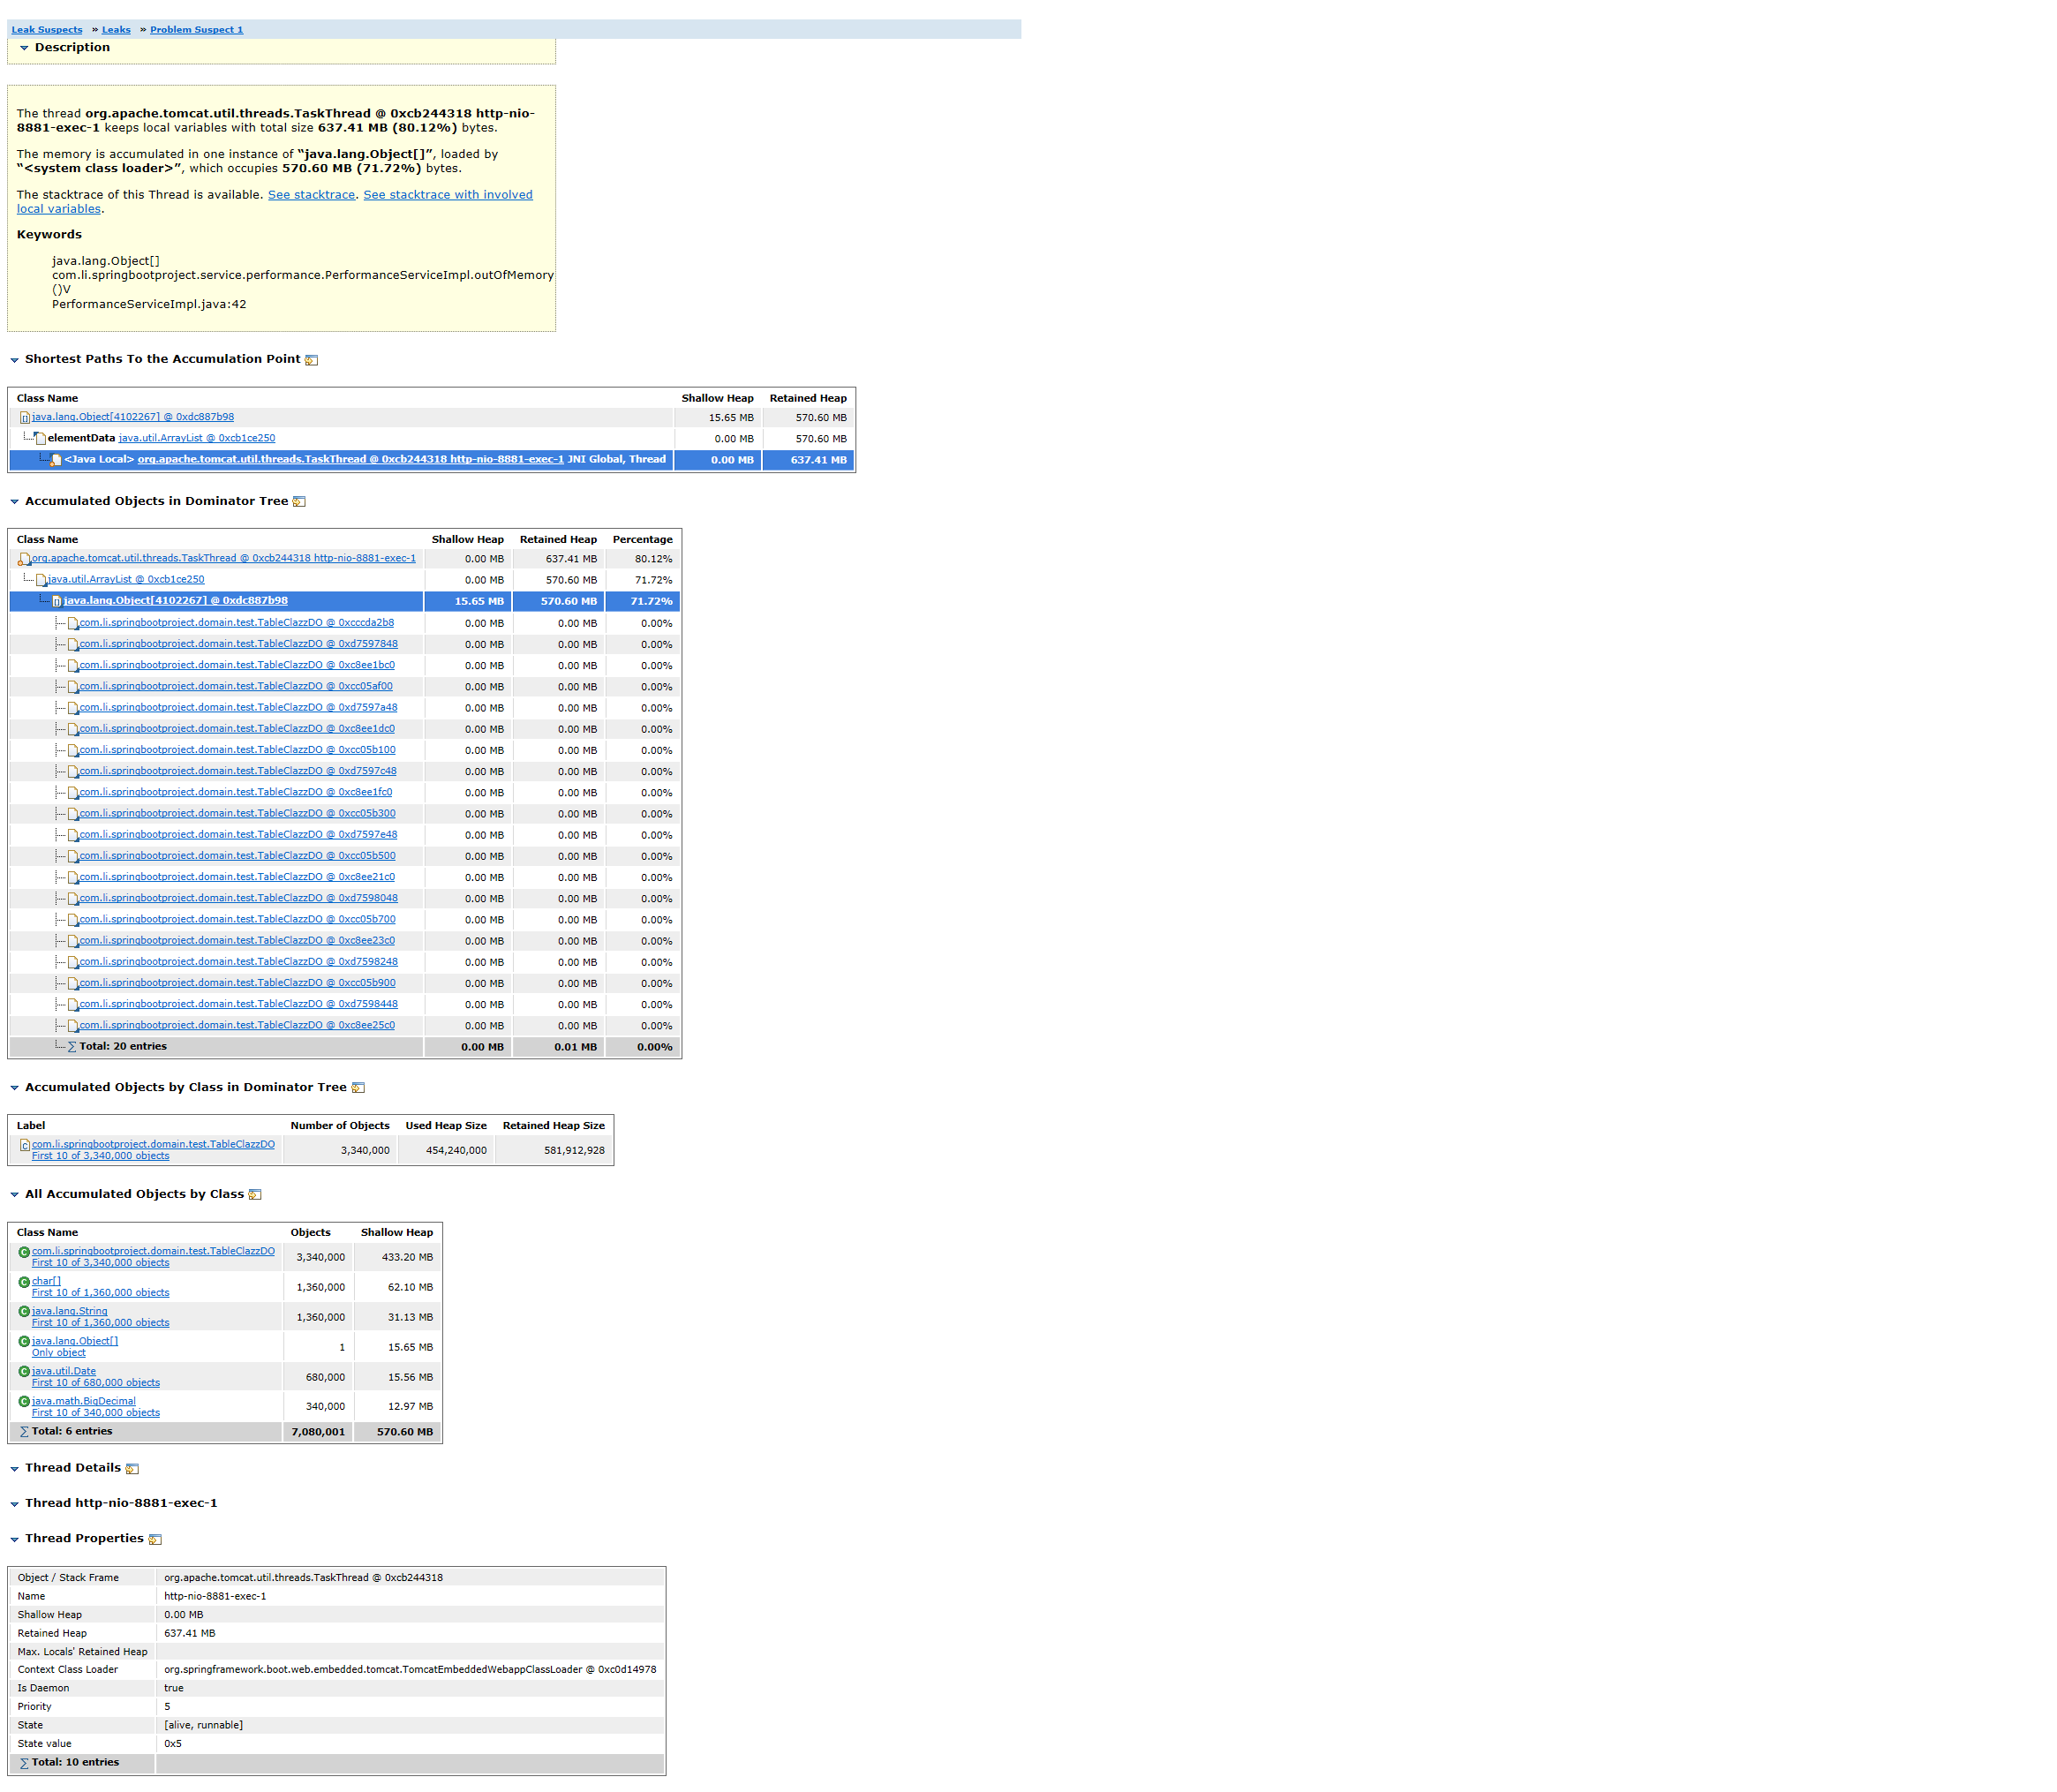
Task: Open TableClazzDO @ 0xcc05af00 entry
Action: point(236,686)
